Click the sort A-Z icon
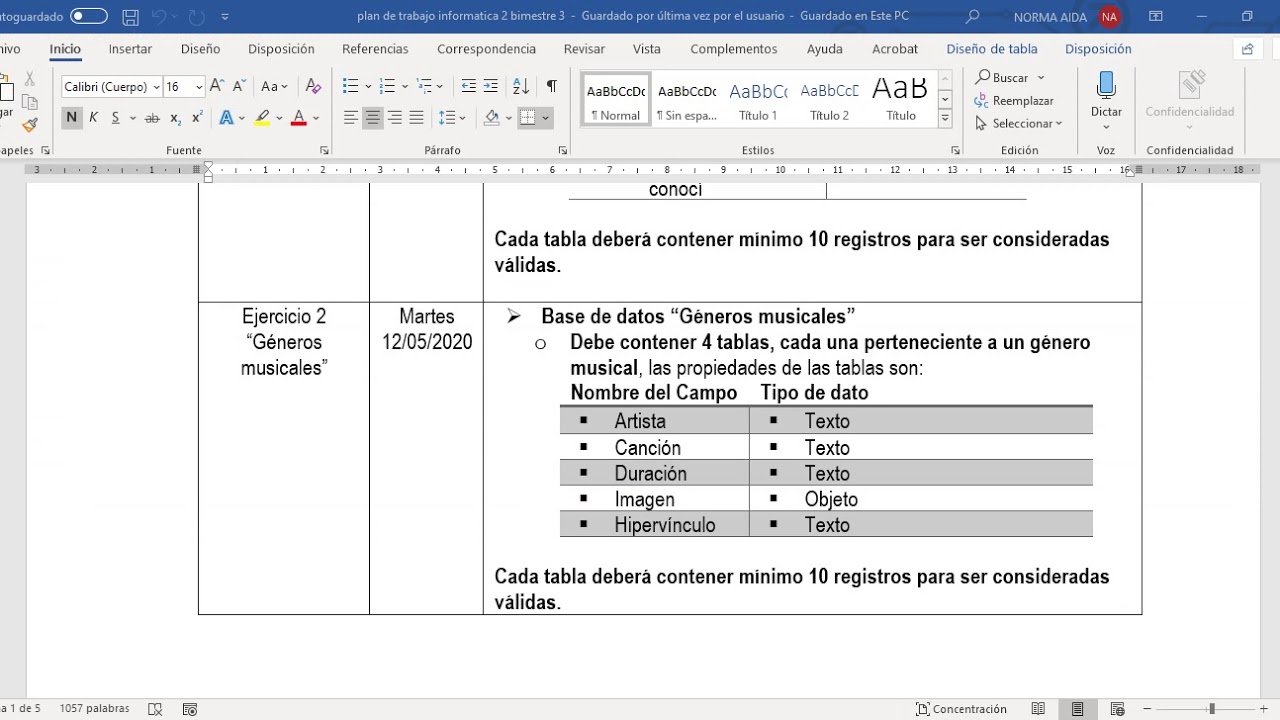Image resolution: width=1280 pixels, height=720 pixels. click(521, 87)
